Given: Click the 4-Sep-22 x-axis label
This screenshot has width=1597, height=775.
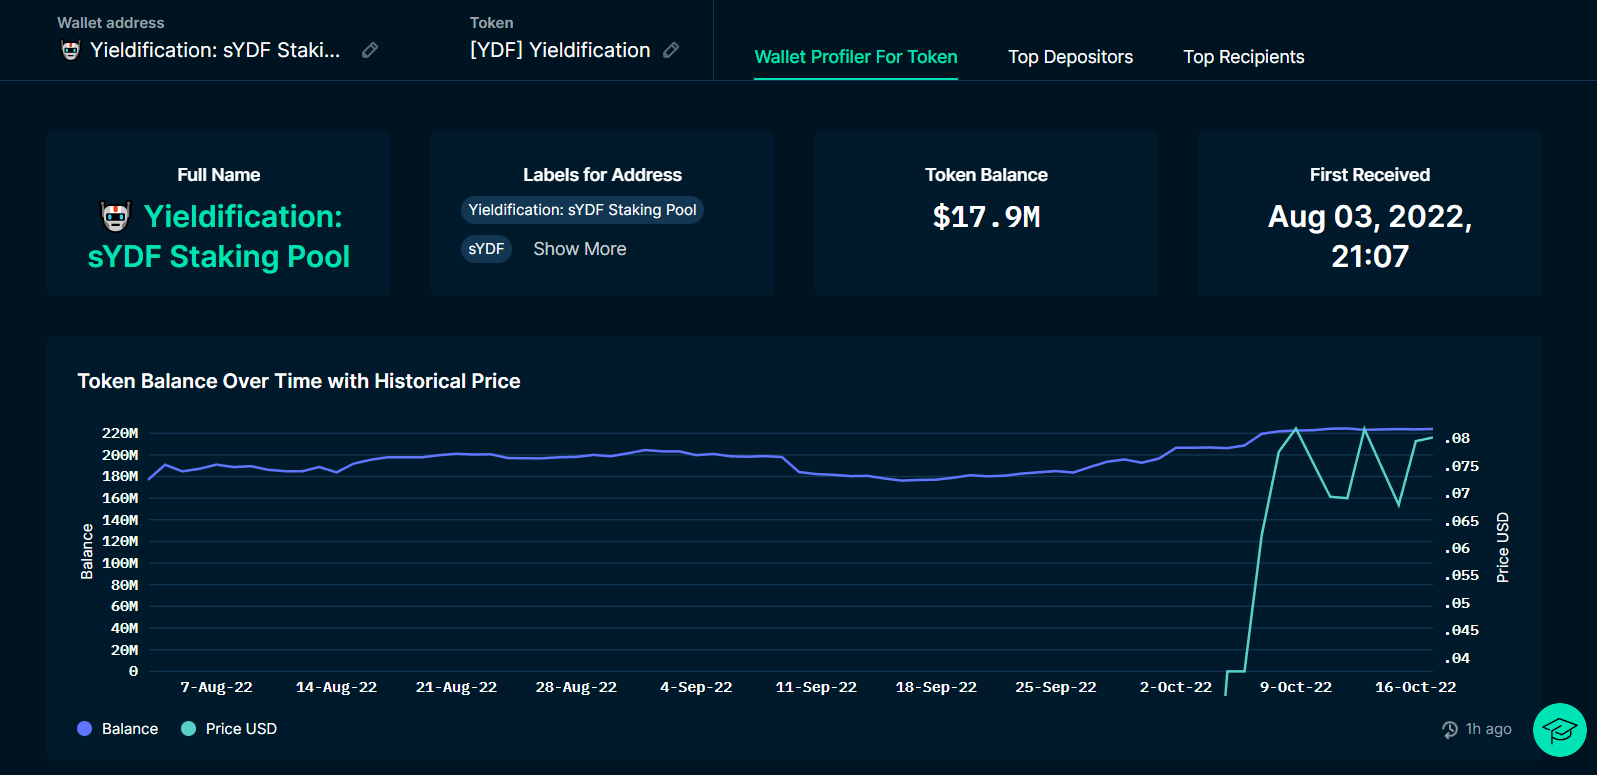Looking at the screenshot, I should click(x=696, y=687).
